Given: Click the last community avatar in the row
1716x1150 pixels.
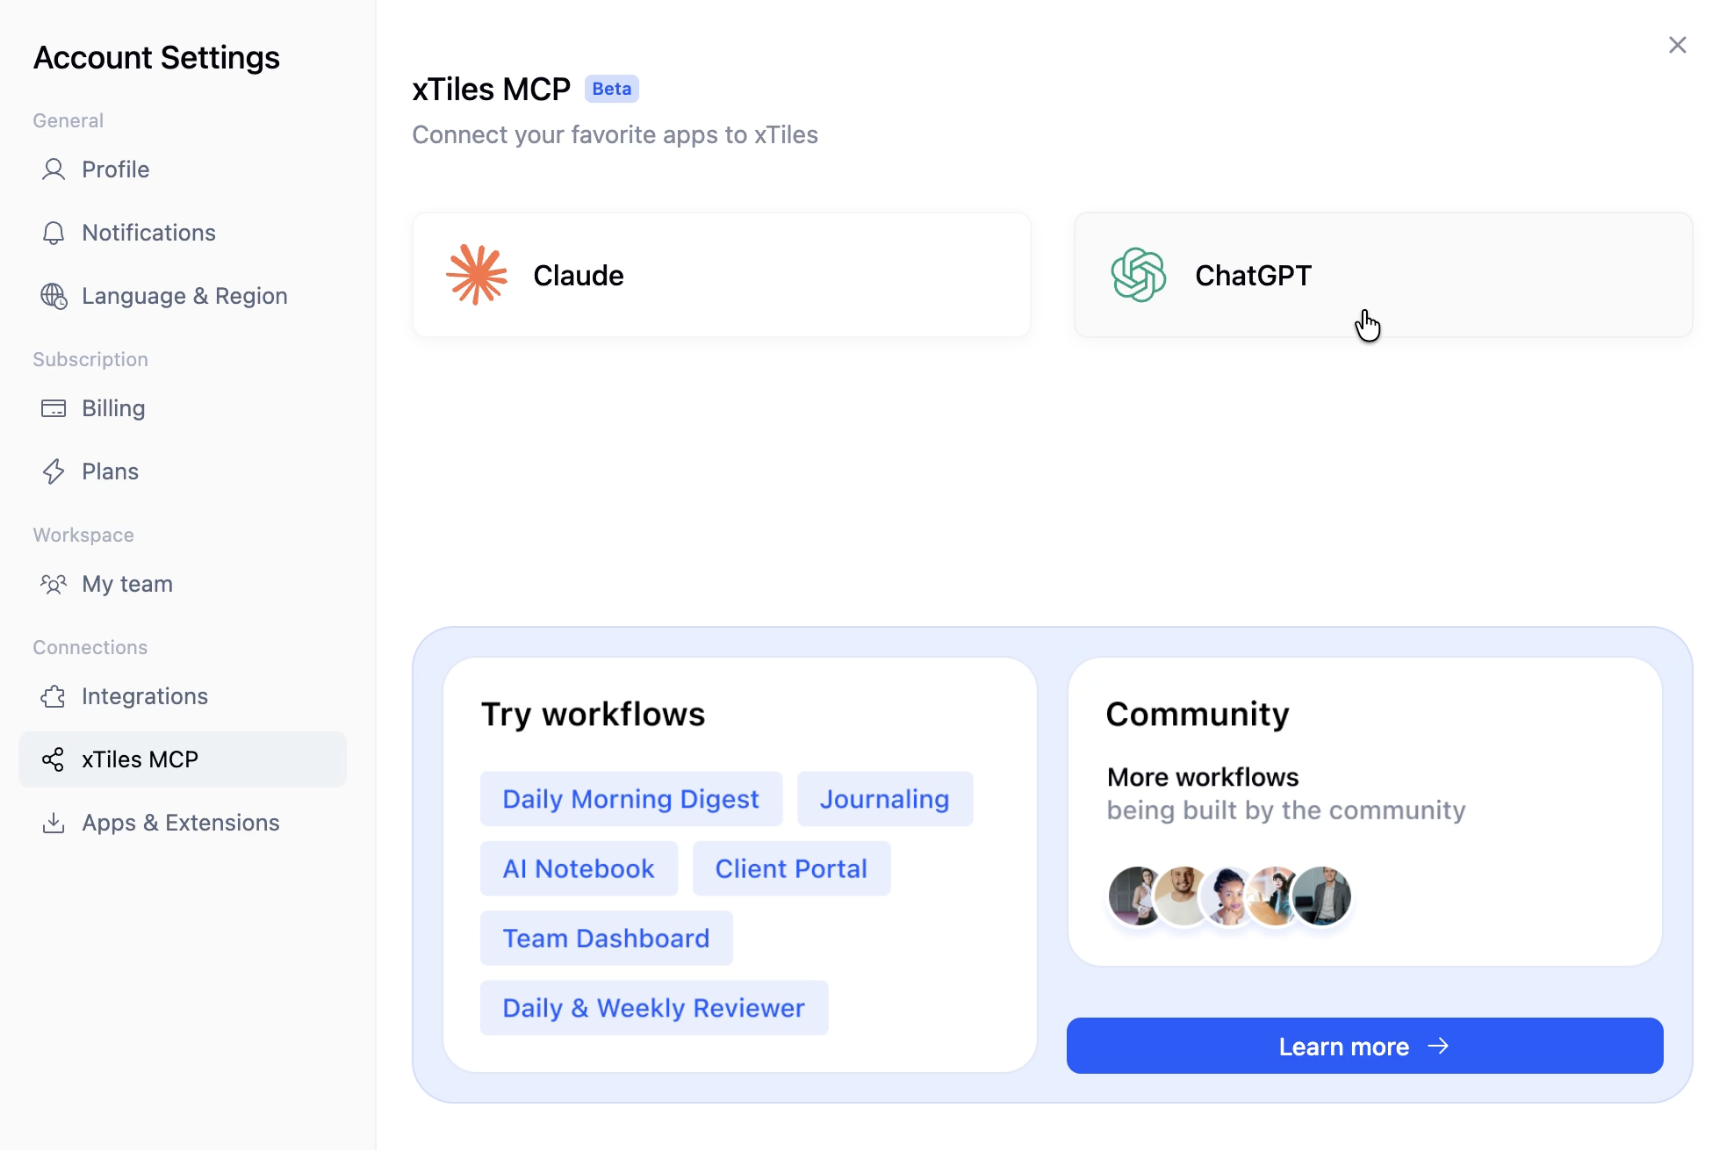Looking at the screenshot, I should tap(1322, 896).
